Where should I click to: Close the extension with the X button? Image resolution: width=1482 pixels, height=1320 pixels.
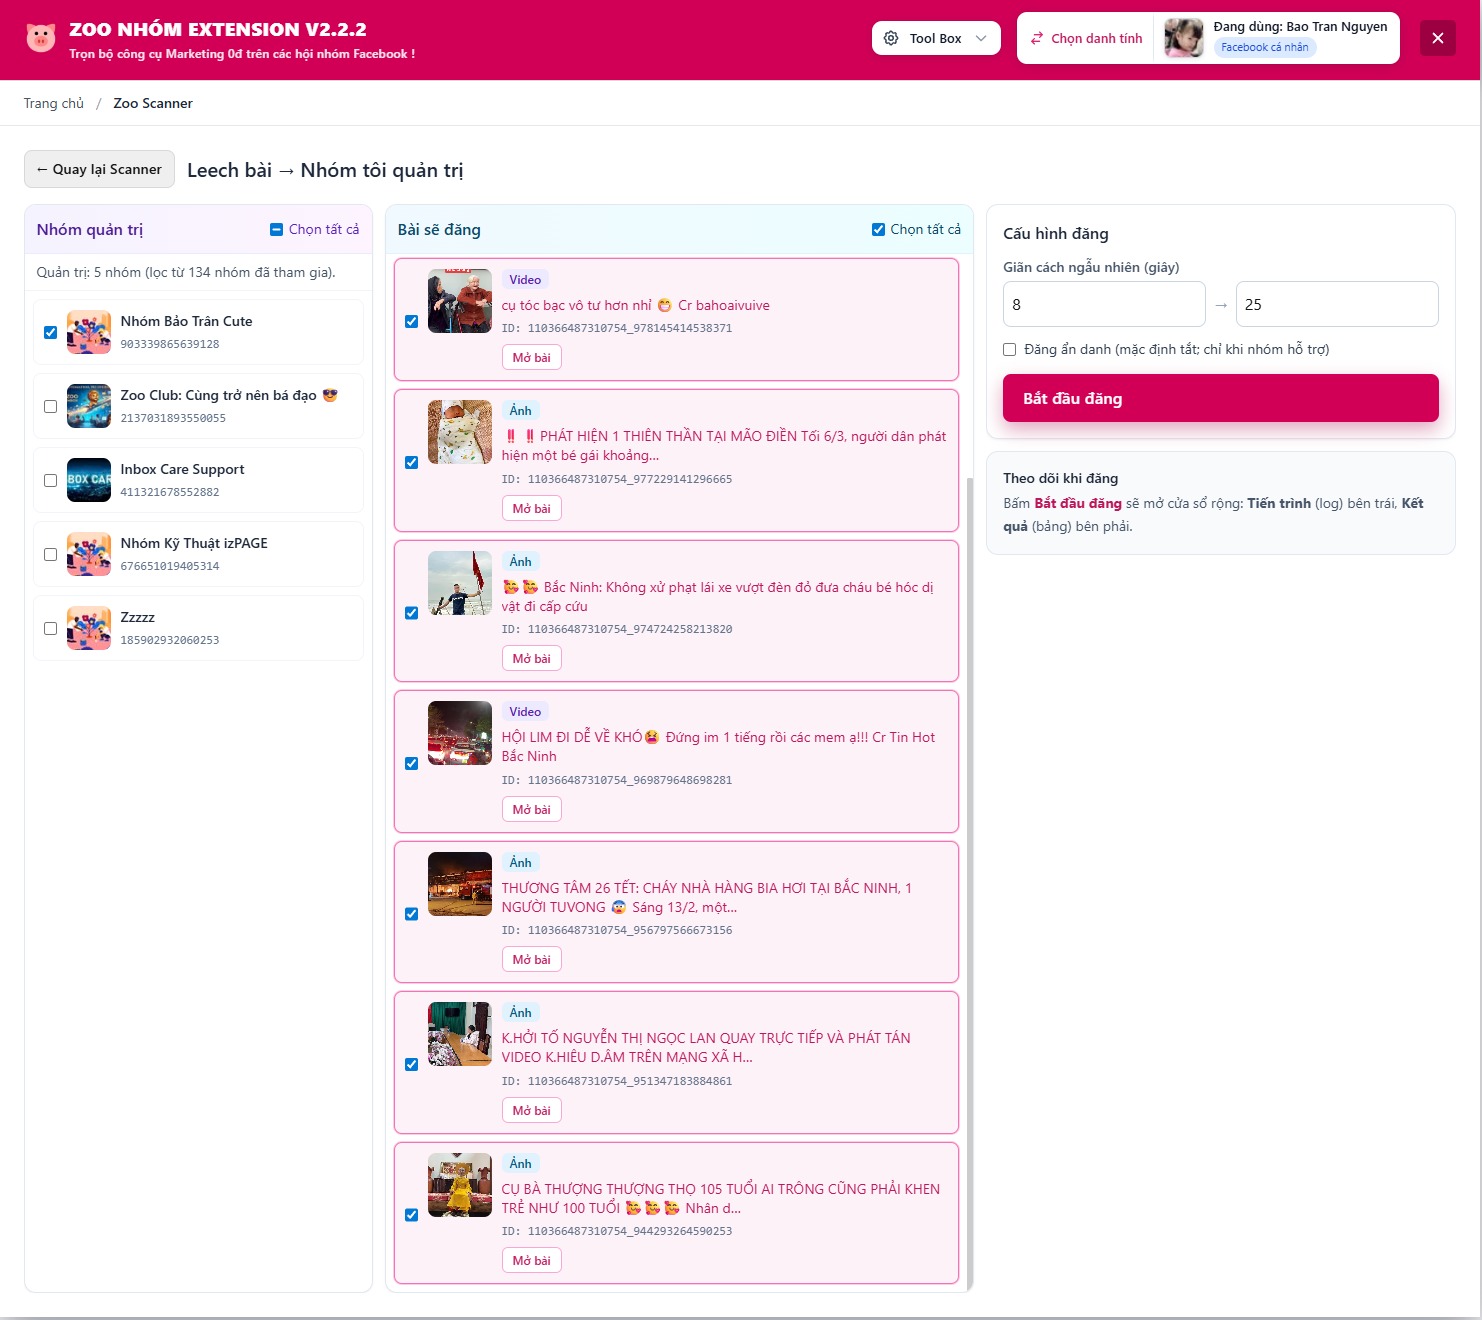click(x=1437, y=38)
